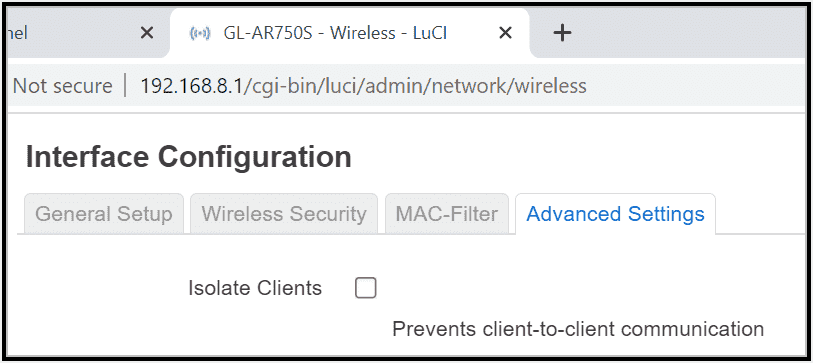Click the Not secure site indicator
The width and height of the screenshot is (813, 363).
click(x=62, y=86)
